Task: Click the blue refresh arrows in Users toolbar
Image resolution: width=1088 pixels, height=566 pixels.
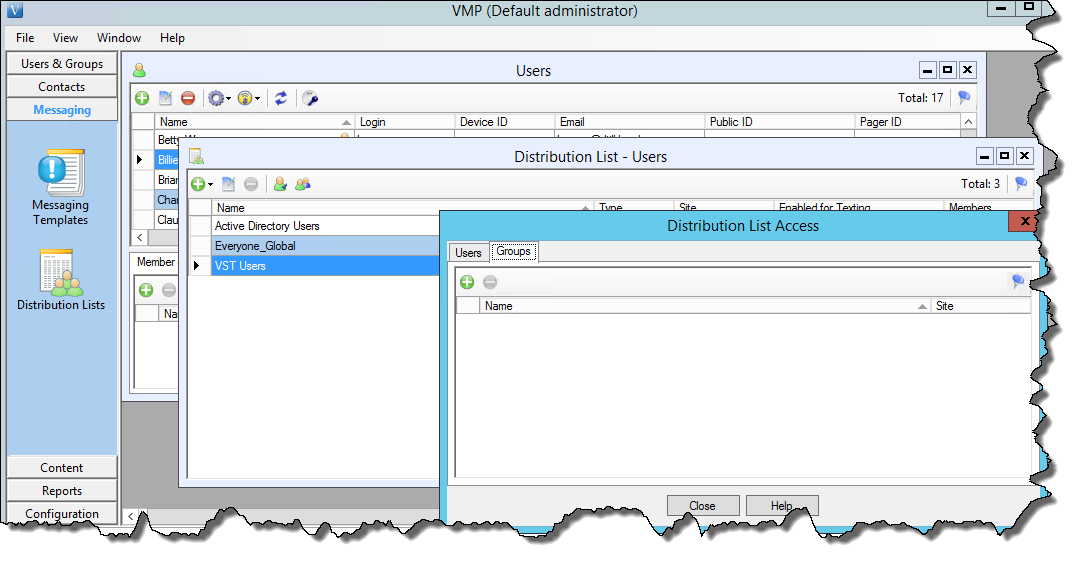Action: tap(282, 98)
